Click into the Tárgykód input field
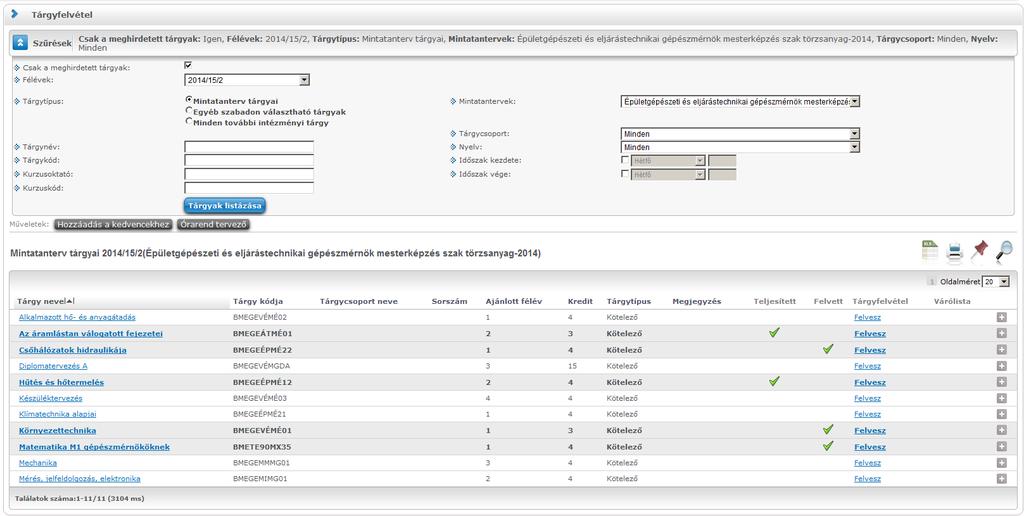Screen dimensions: 1024x516 [249, 161]
